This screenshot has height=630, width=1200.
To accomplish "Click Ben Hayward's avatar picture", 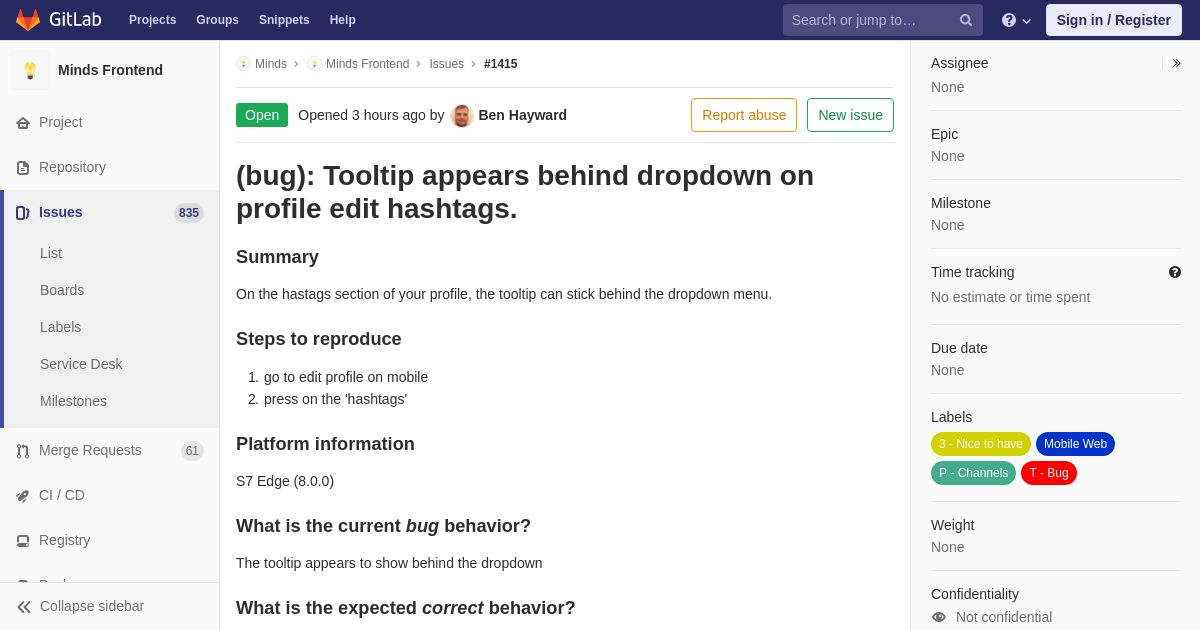I will (462, 115).
